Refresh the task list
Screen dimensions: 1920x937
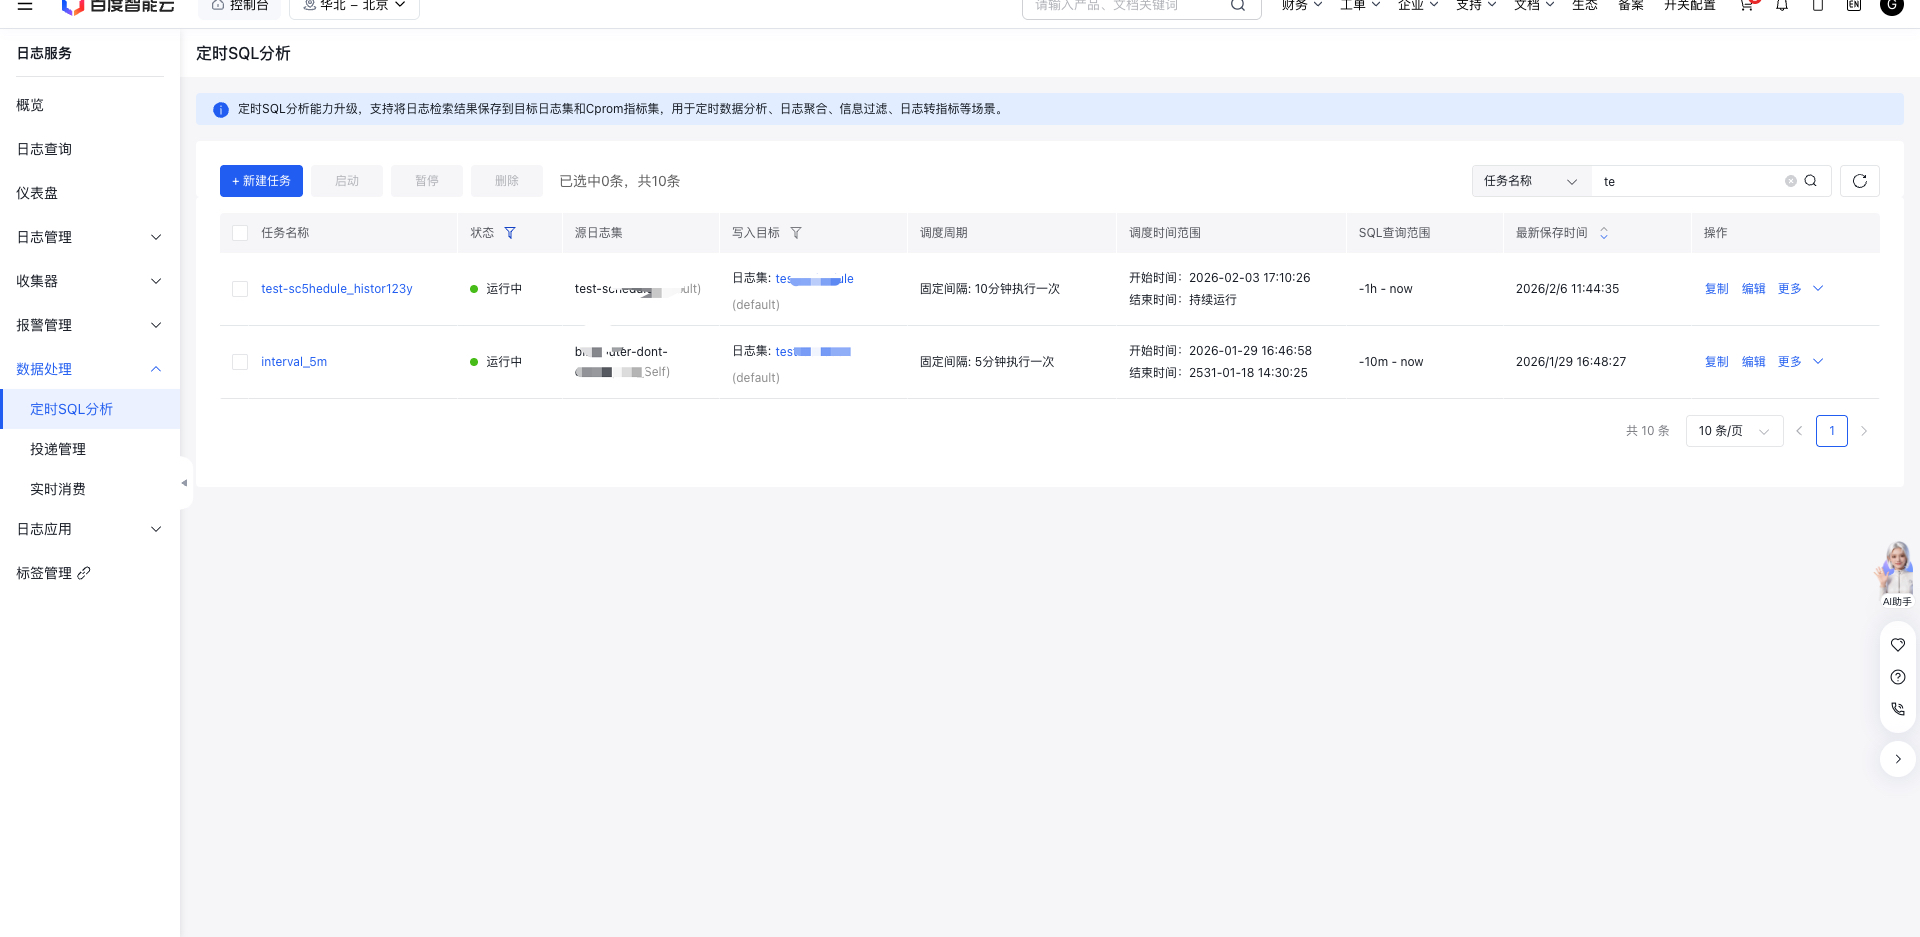click(1860, 181)
